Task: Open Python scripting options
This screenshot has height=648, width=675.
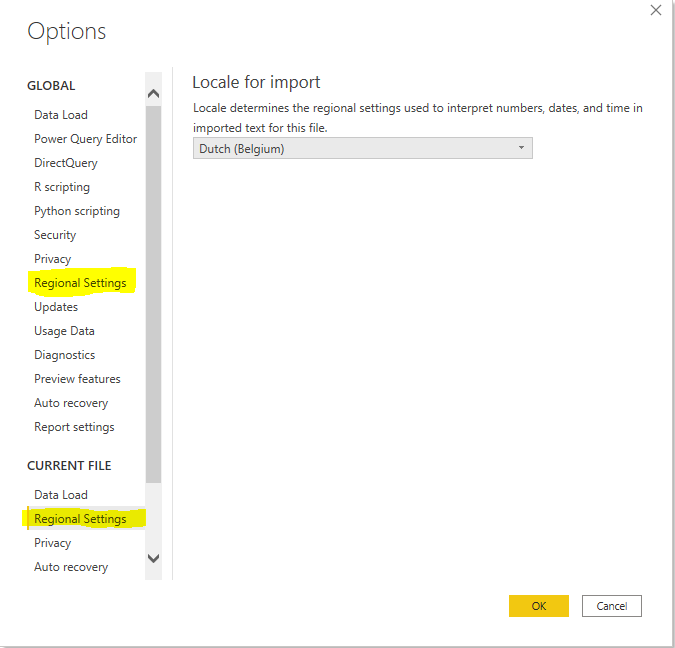Action: point(77,211)
